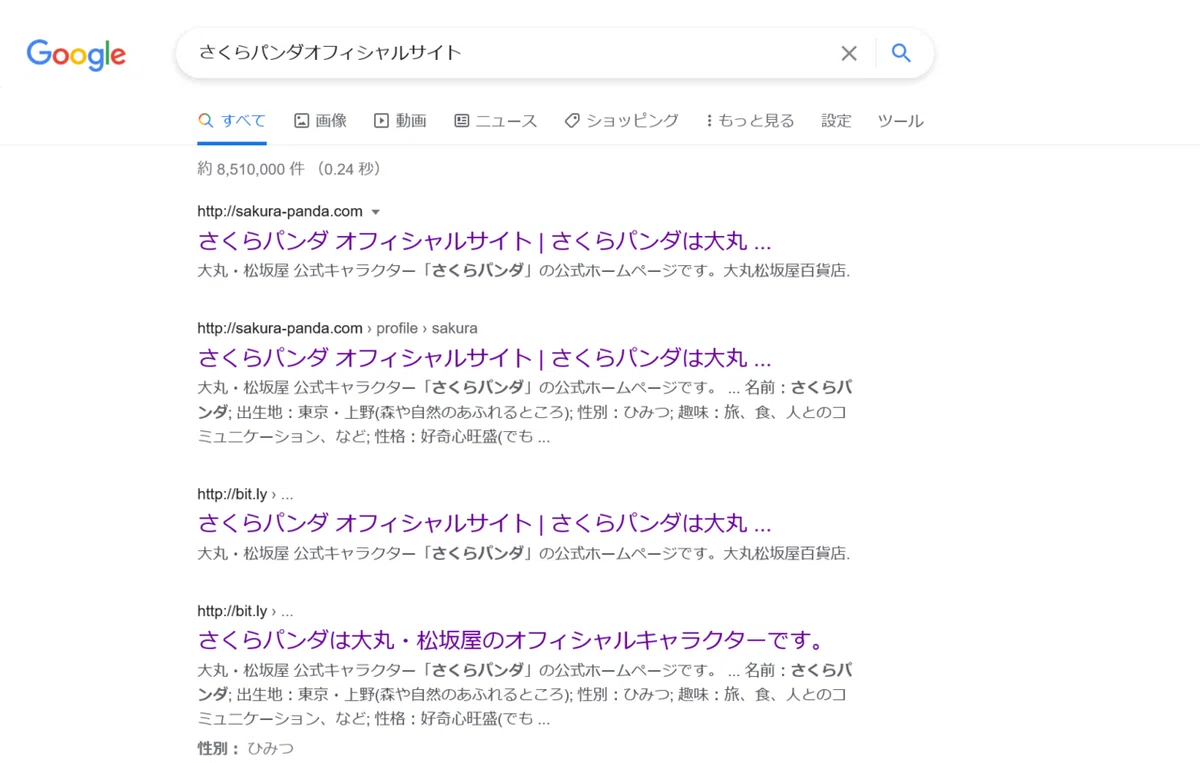Open ツール options
This screenshot has height=763, width=1200.
(900, 121)
